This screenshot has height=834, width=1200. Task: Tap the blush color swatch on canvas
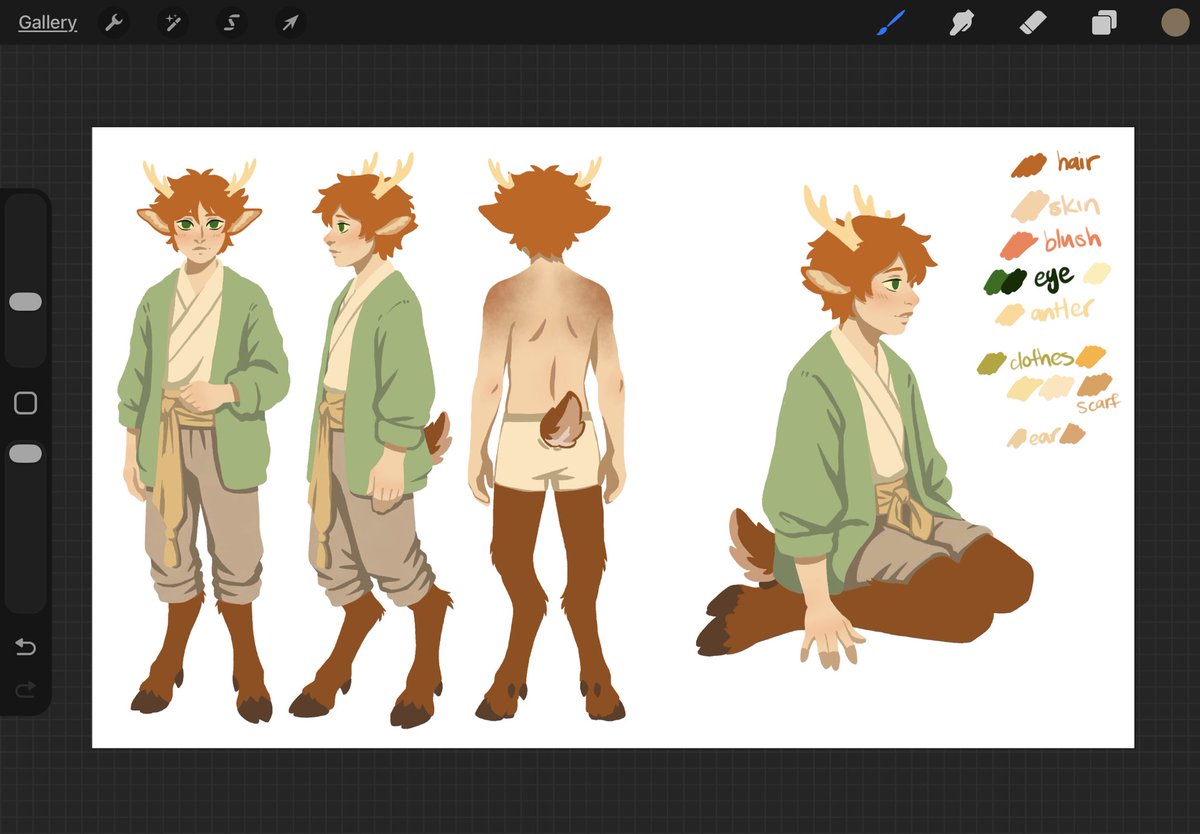coord(1019,245)
